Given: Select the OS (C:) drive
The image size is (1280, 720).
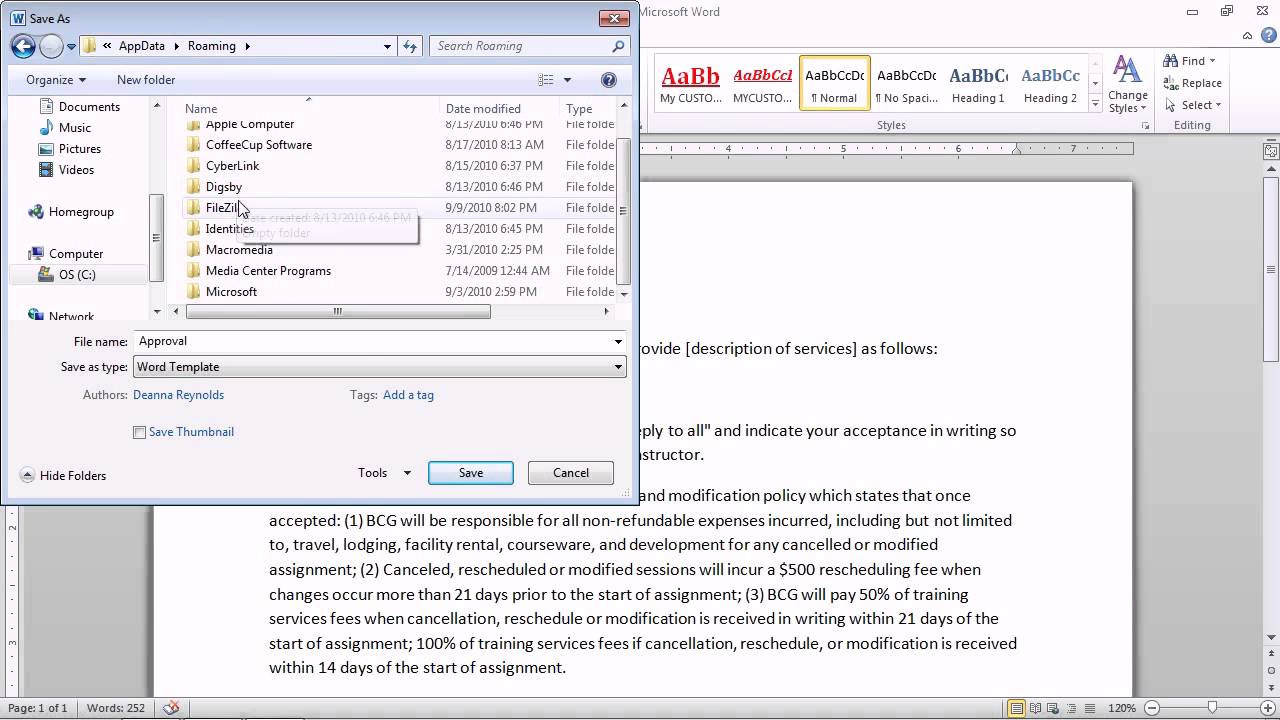Looking at the screenshot, I should [77, 275].
